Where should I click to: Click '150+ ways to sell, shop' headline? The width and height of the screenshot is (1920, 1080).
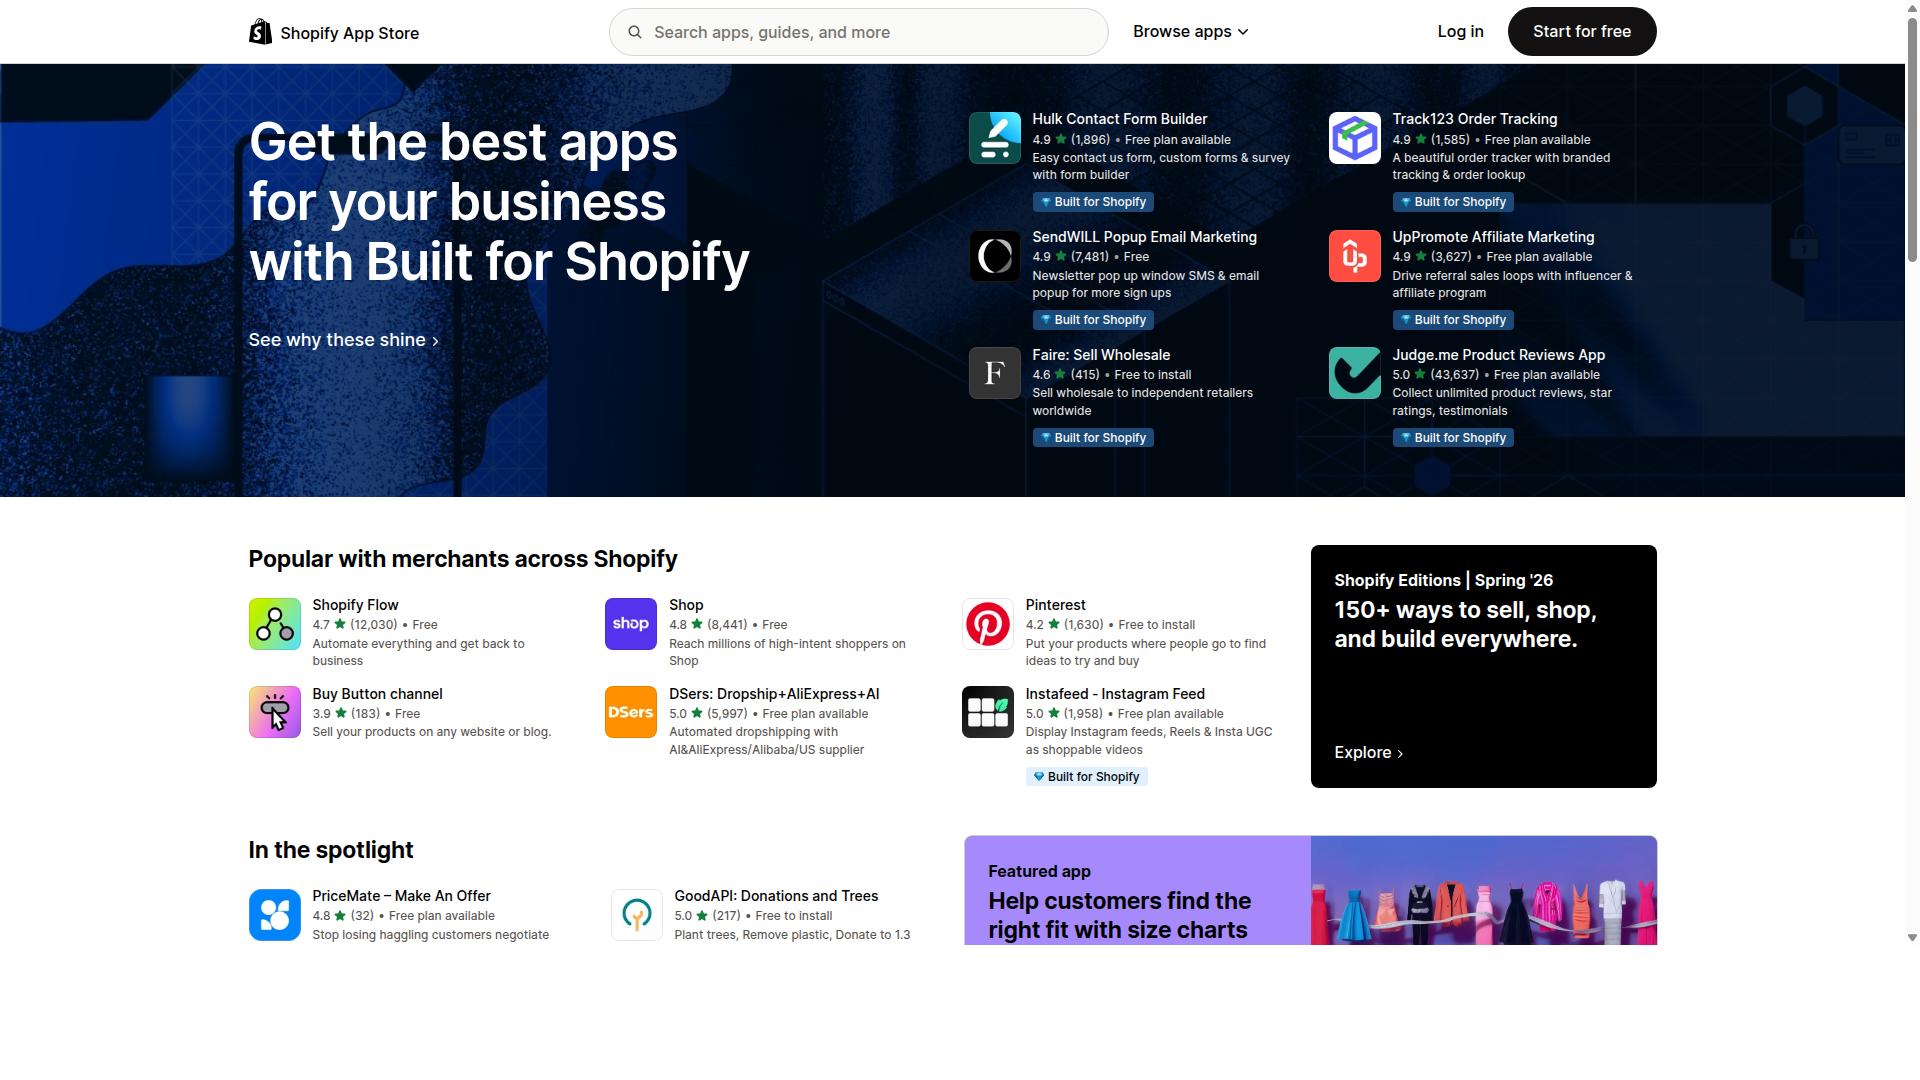pyautogui.click(x=1465, y=624)
